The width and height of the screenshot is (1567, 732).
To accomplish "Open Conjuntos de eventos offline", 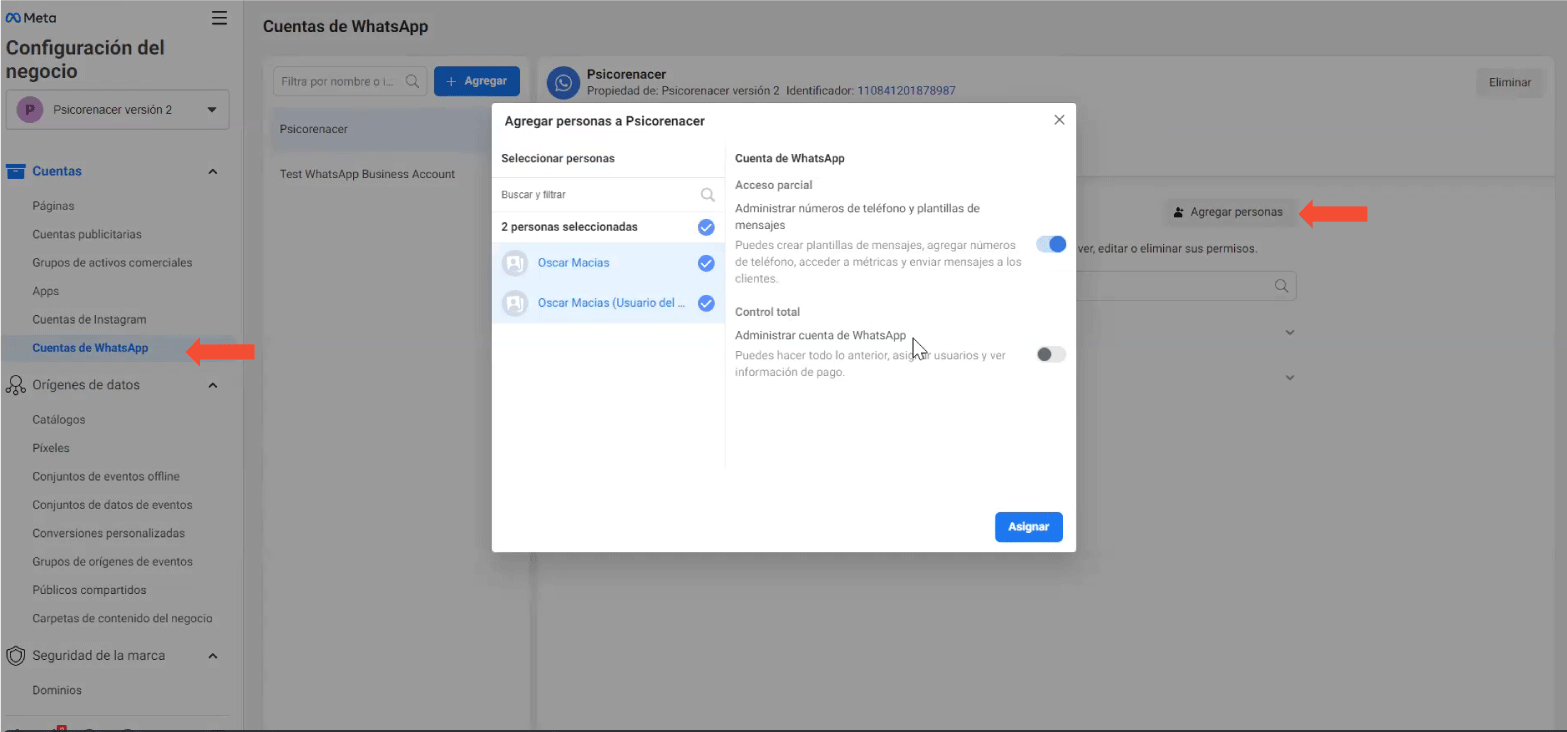I will click(x=106, y=477).
